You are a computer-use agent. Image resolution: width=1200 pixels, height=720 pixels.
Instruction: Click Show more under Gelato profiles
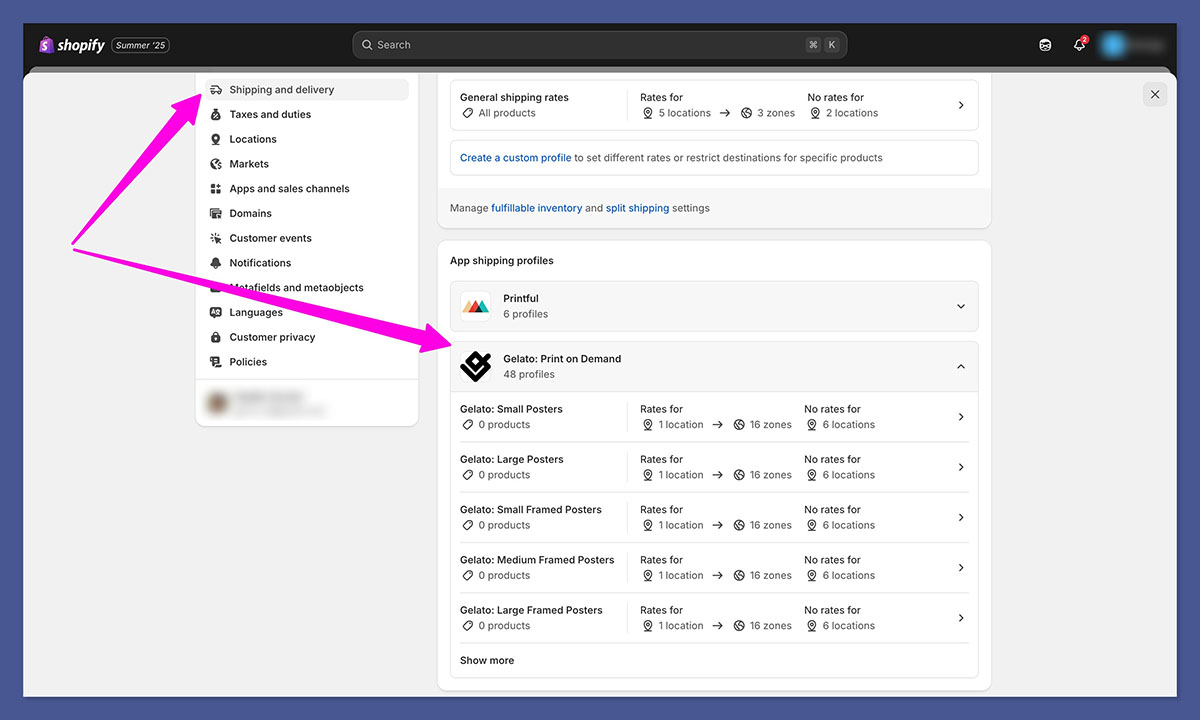(x=487, y=661)
